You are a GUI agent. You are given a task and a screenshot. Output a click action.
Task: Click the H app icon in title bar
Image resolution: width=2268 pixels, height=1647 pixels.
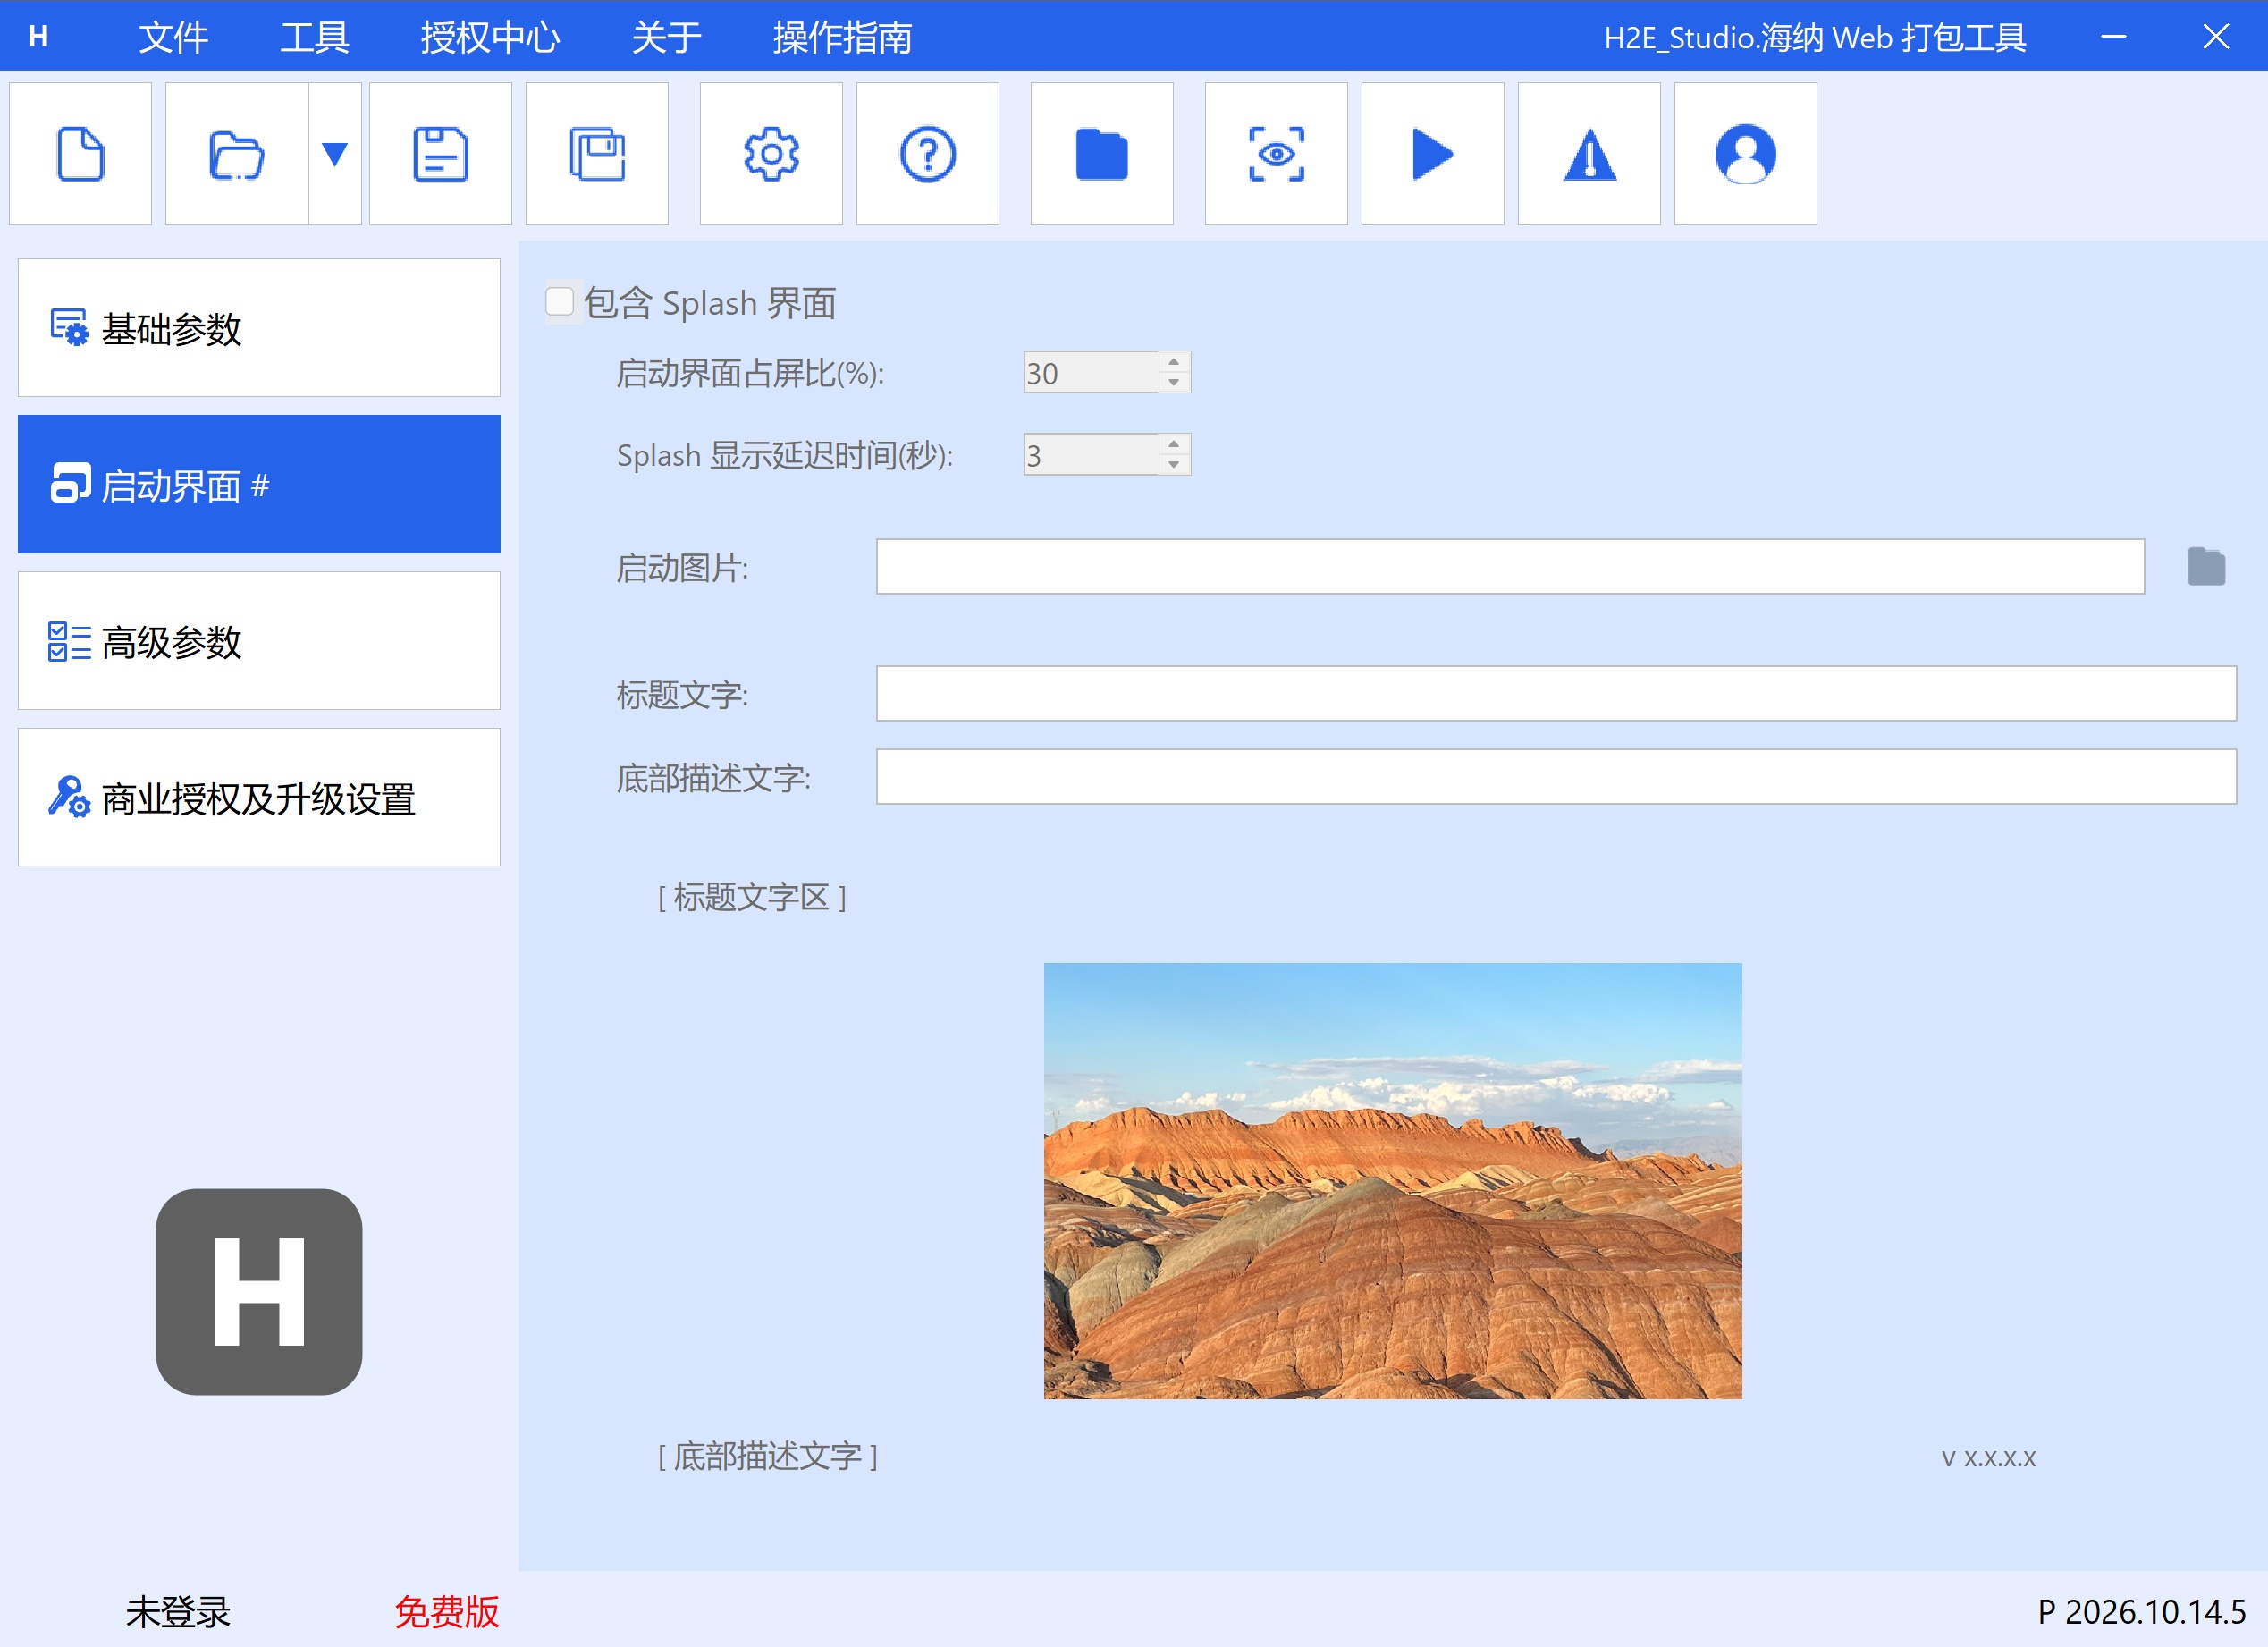38,36
